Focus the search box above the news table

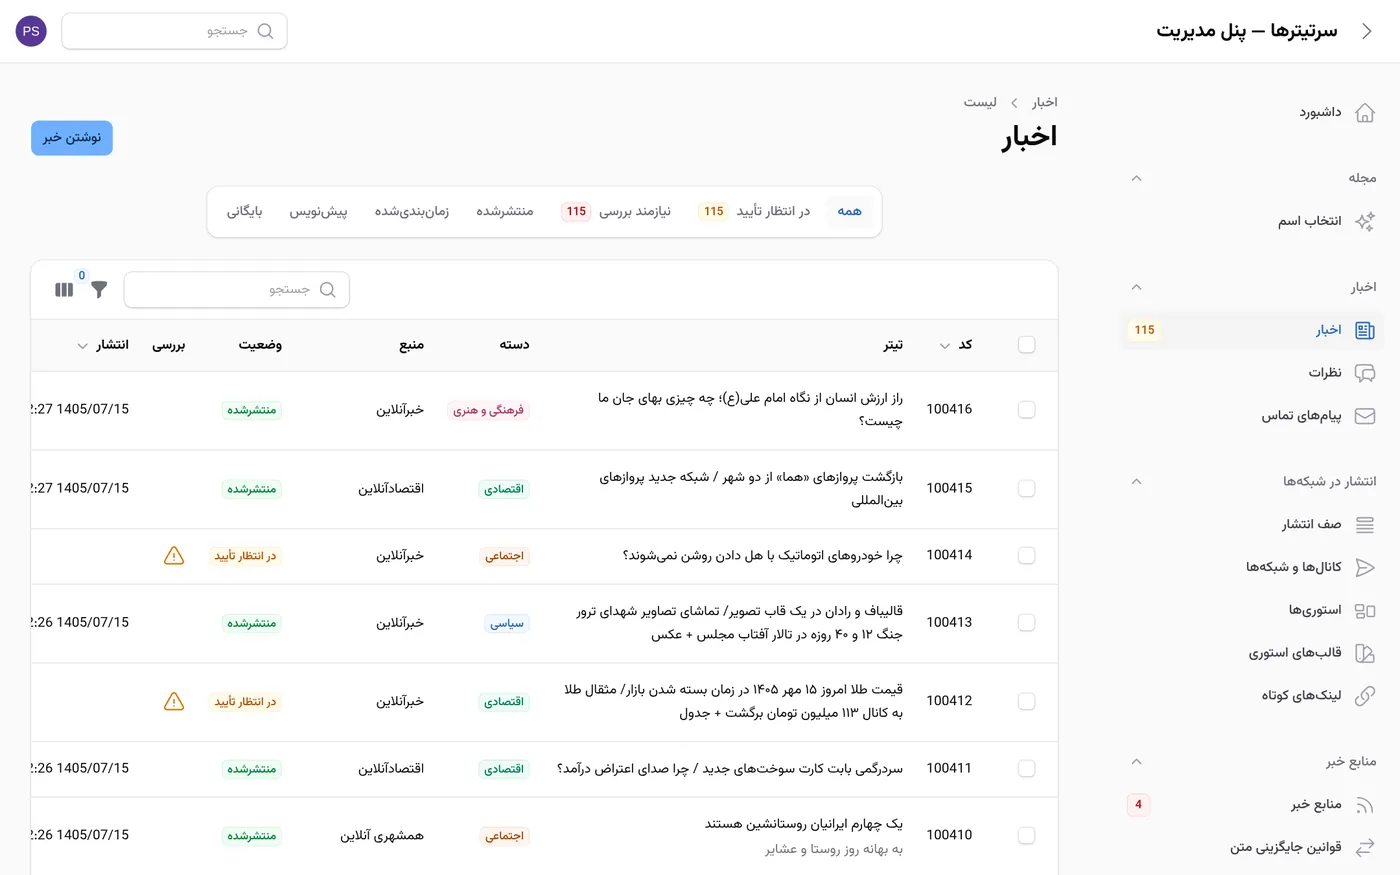click(x=237, y=290)
